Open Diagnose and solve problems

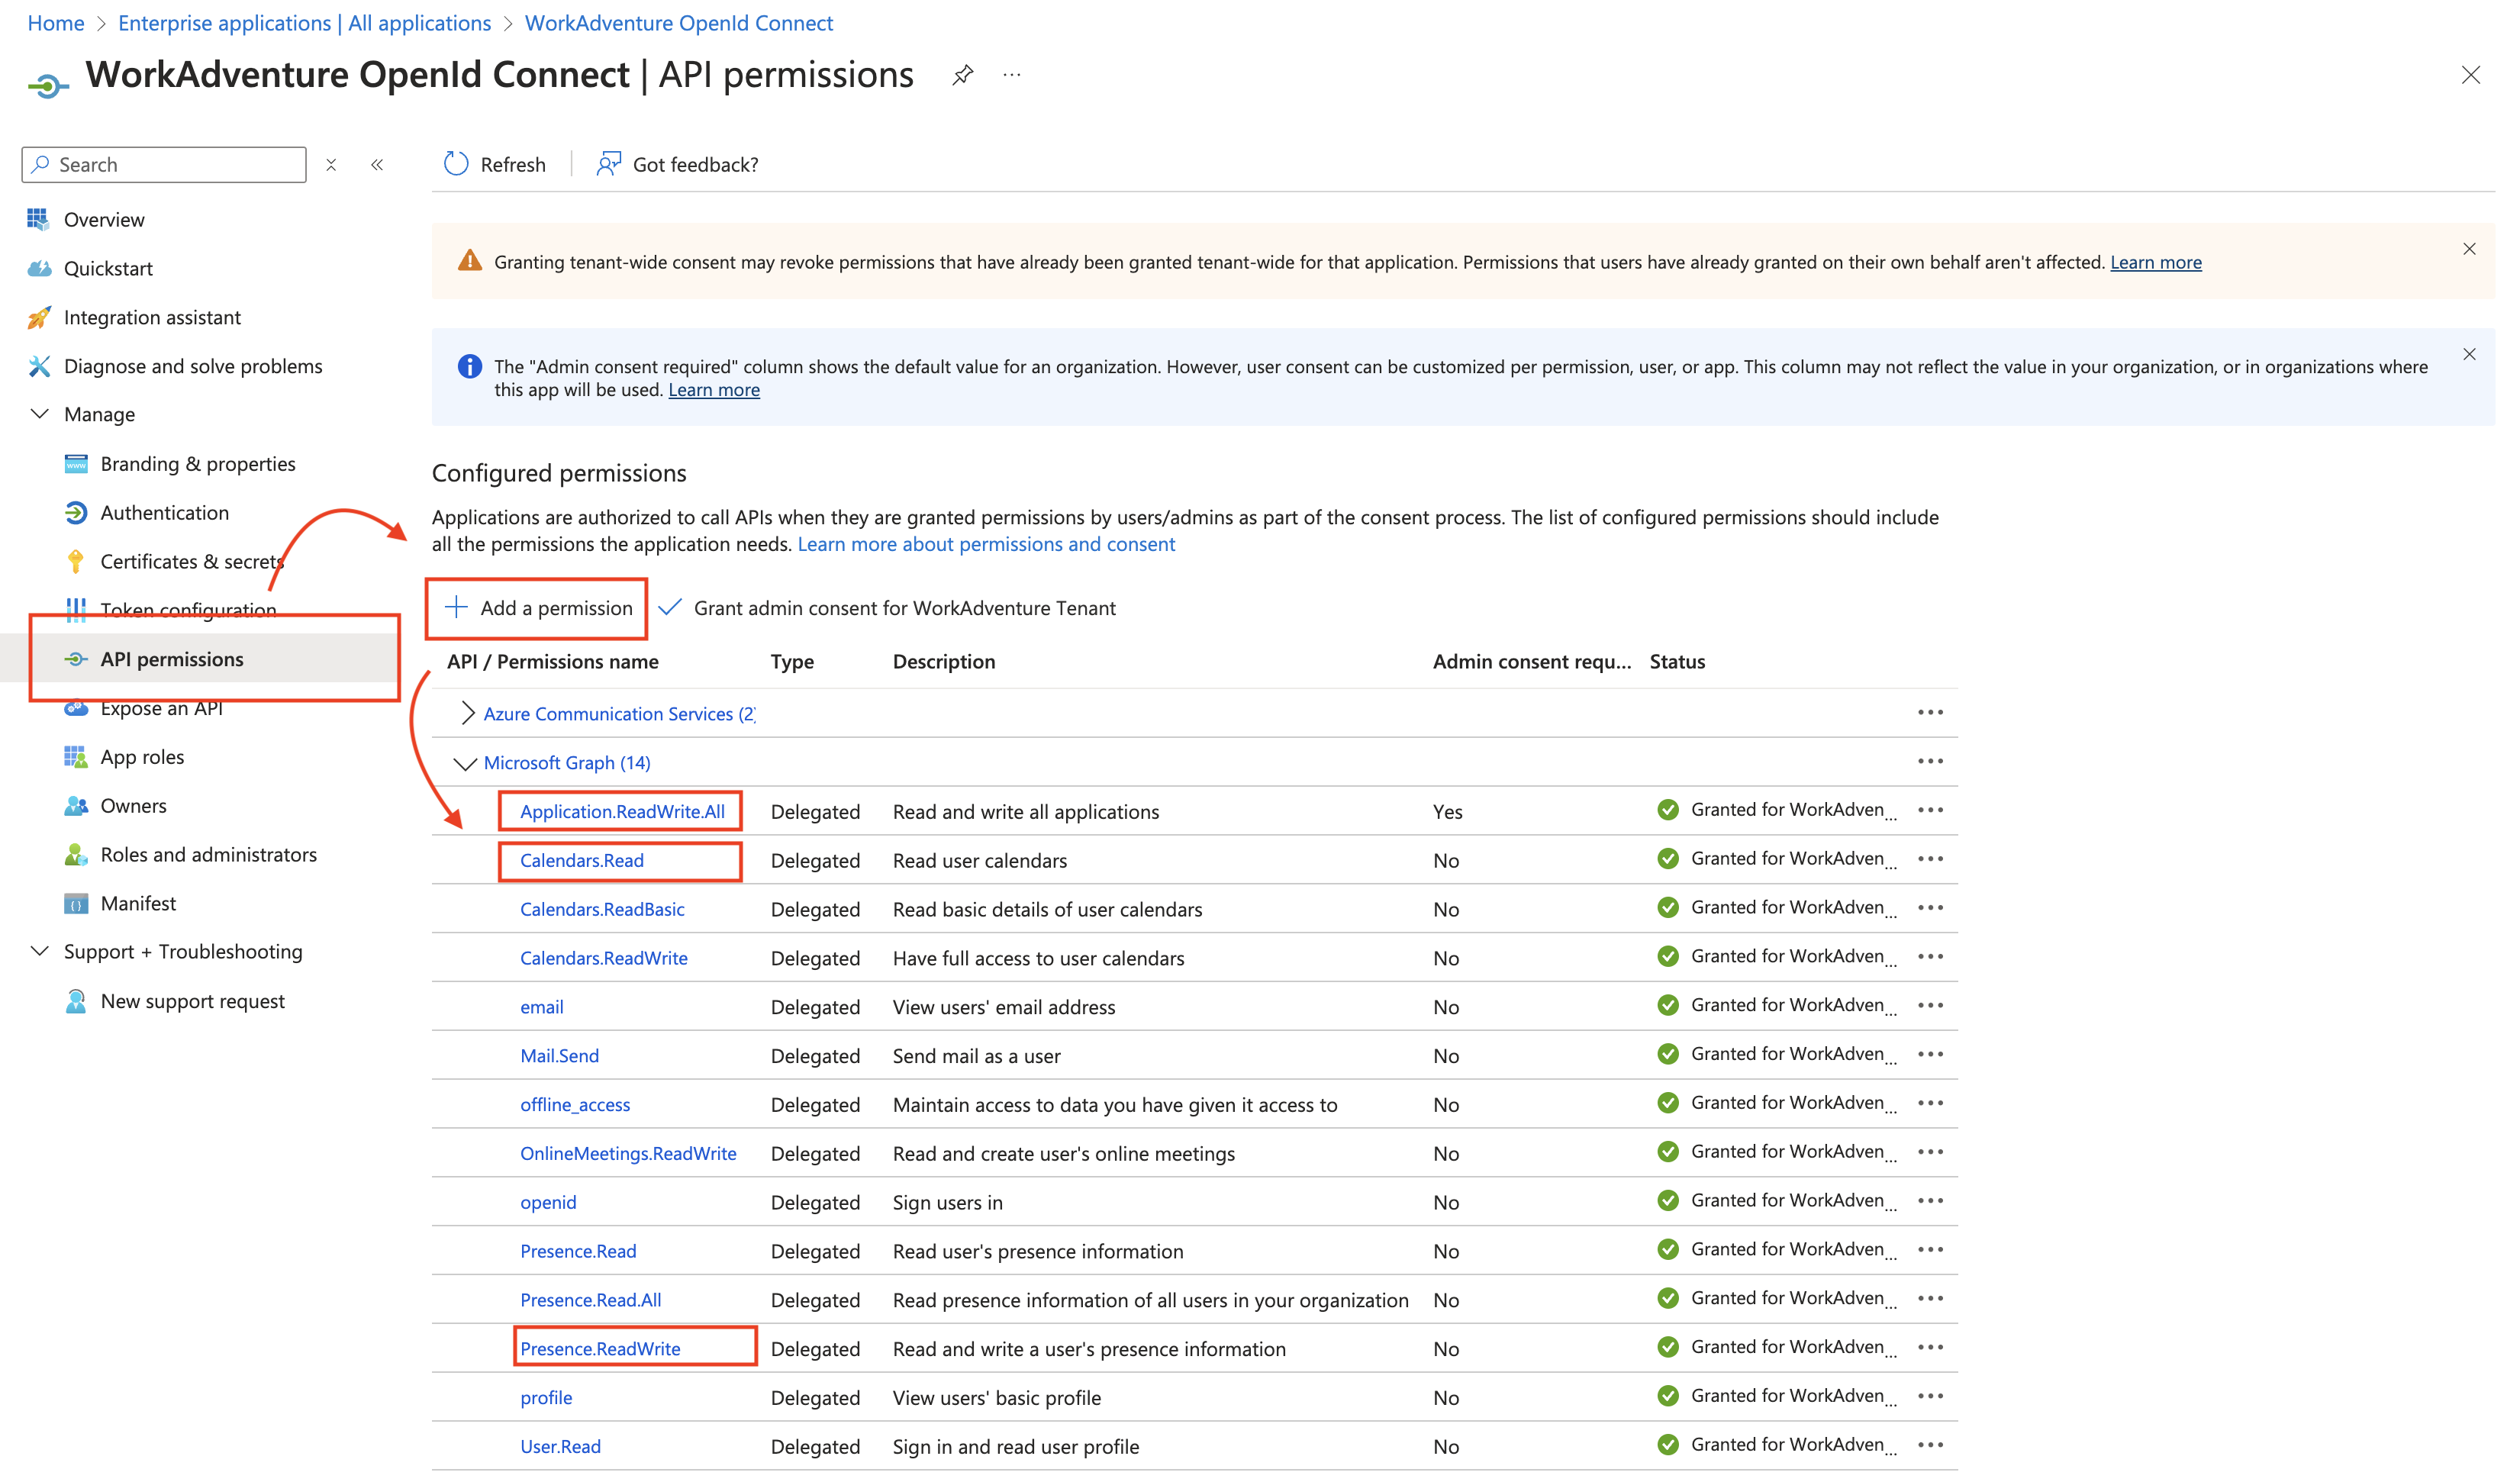point(193,365)
